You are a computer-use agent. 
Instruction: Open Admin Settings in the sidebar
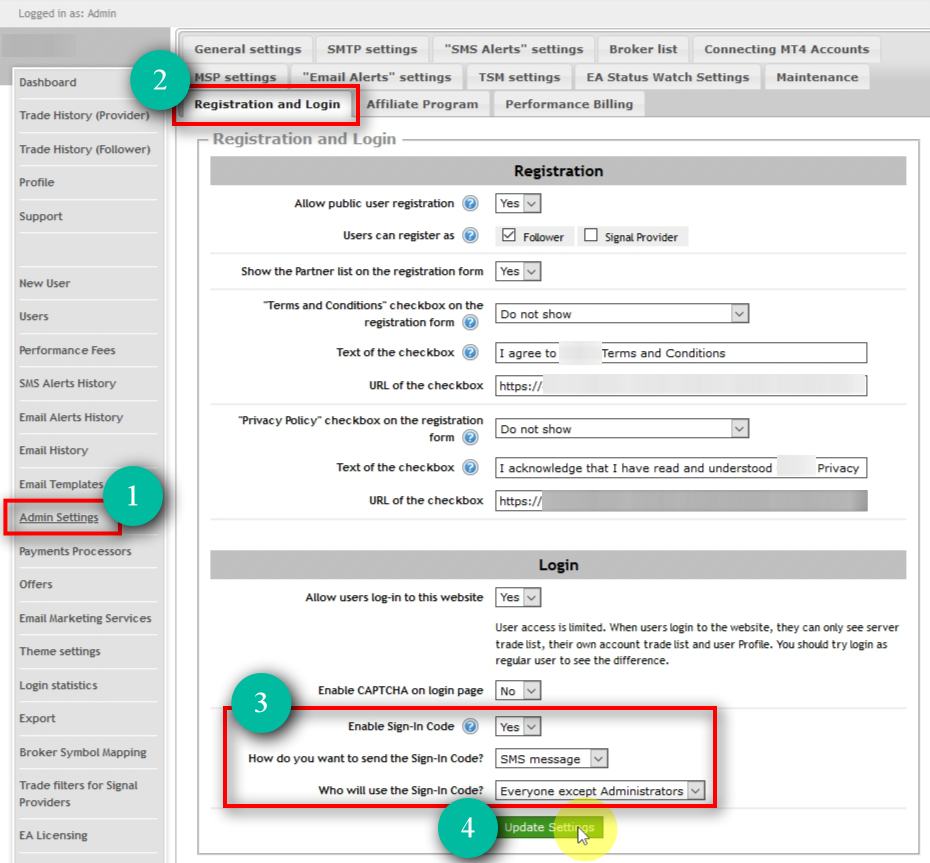coord(59,518)
